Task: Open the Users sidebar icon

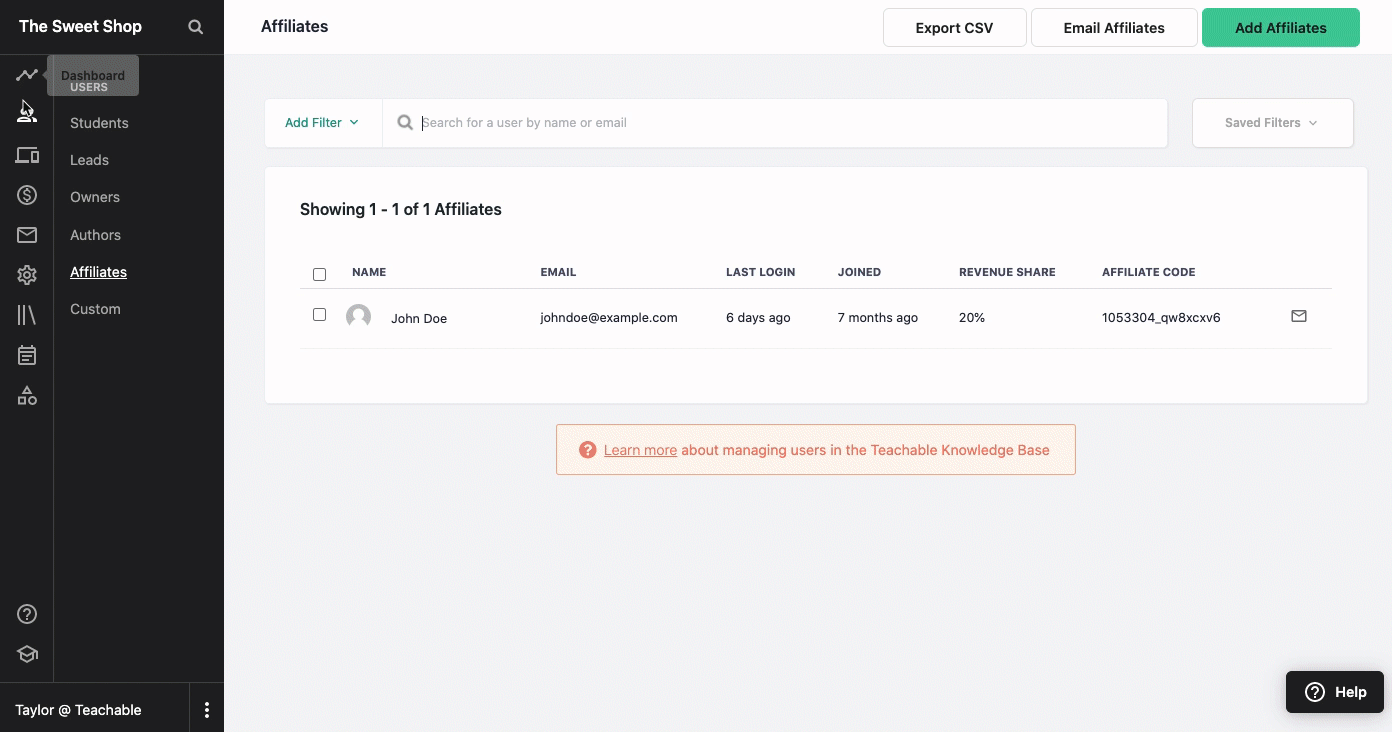Action: pos(27,112)
